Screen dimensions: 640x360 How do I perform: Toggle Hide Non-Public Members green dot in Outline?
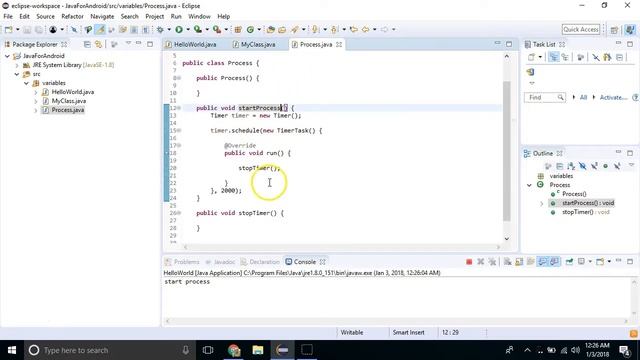click(606, 166)
